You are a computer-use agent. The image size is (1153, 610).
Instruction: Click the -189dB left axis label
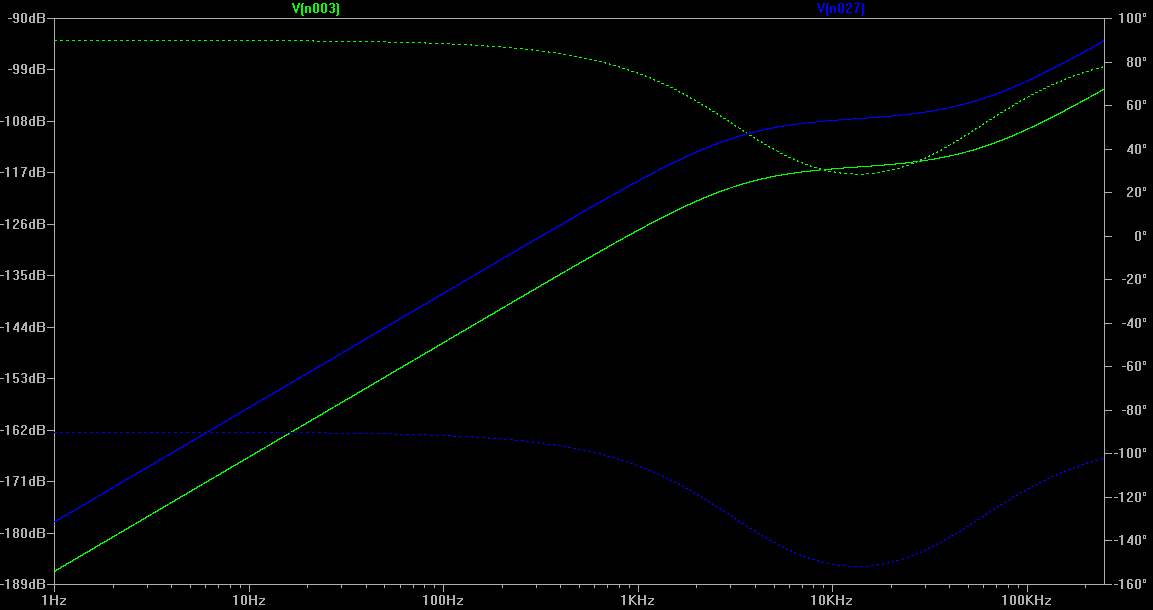coord(23,584)
